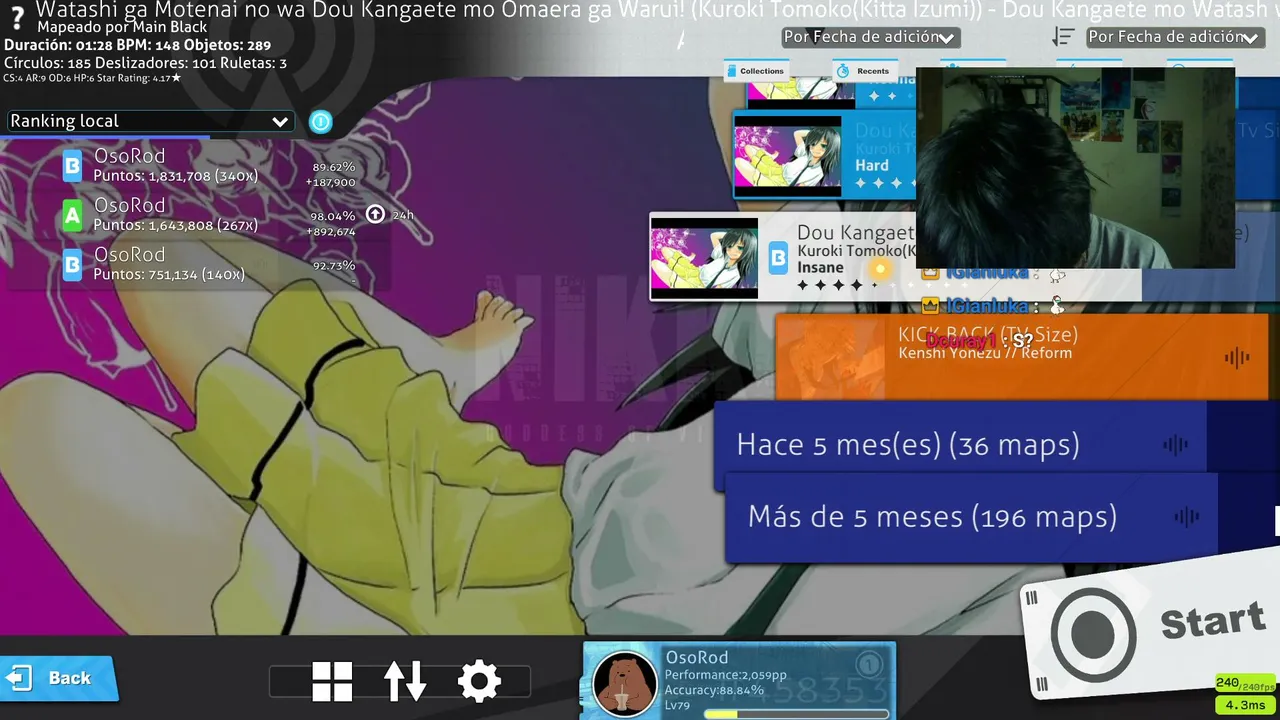Screen dimensions: 1280x720
Task: Open the Ranking local dropdown
Action: click(150, 121)
